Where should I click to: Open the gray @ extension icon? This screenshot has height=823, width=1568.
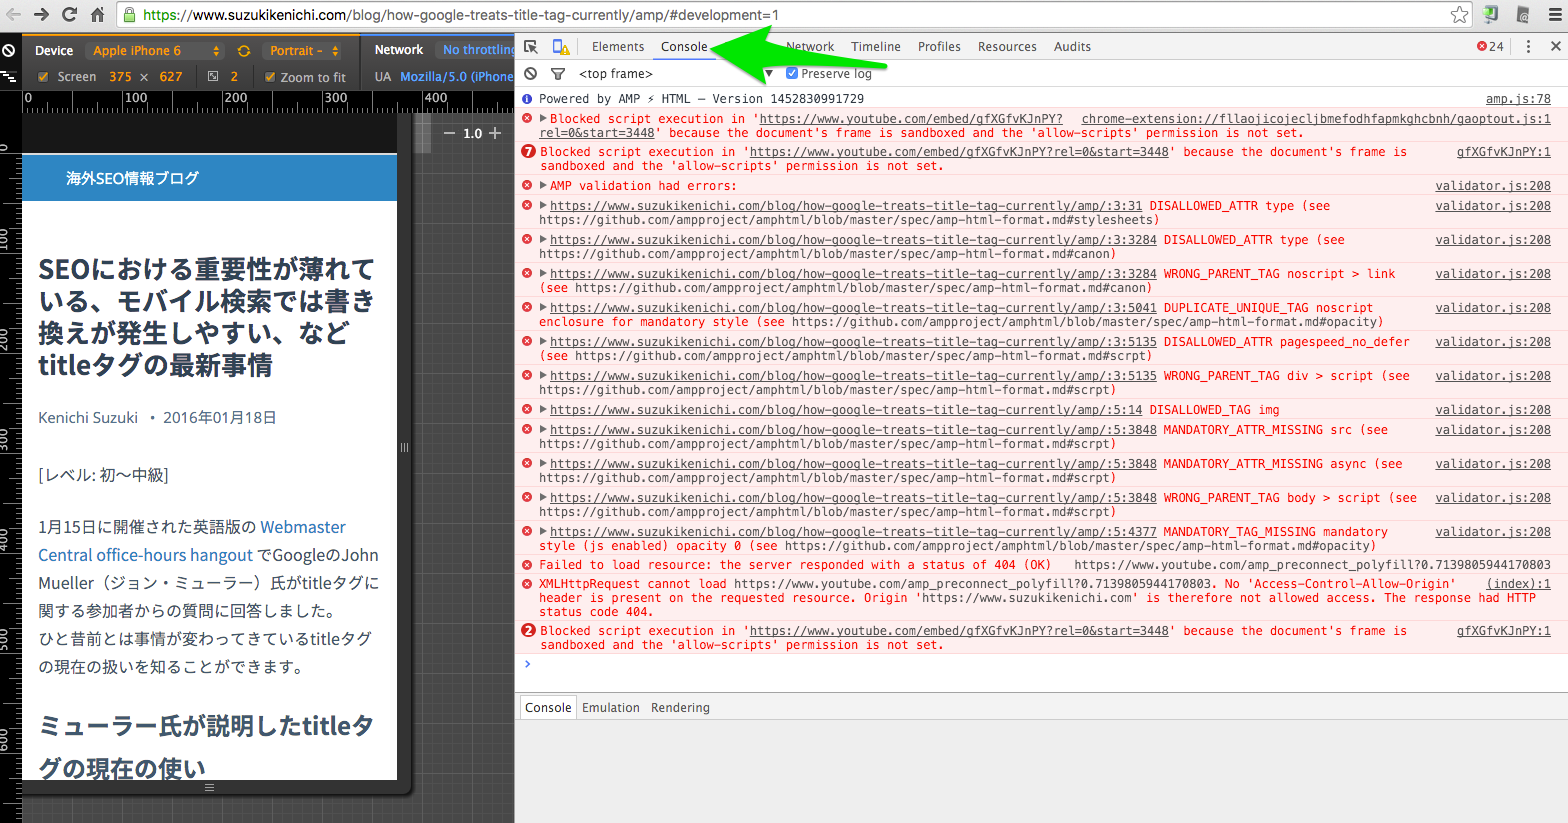[x=1523, y=14]
